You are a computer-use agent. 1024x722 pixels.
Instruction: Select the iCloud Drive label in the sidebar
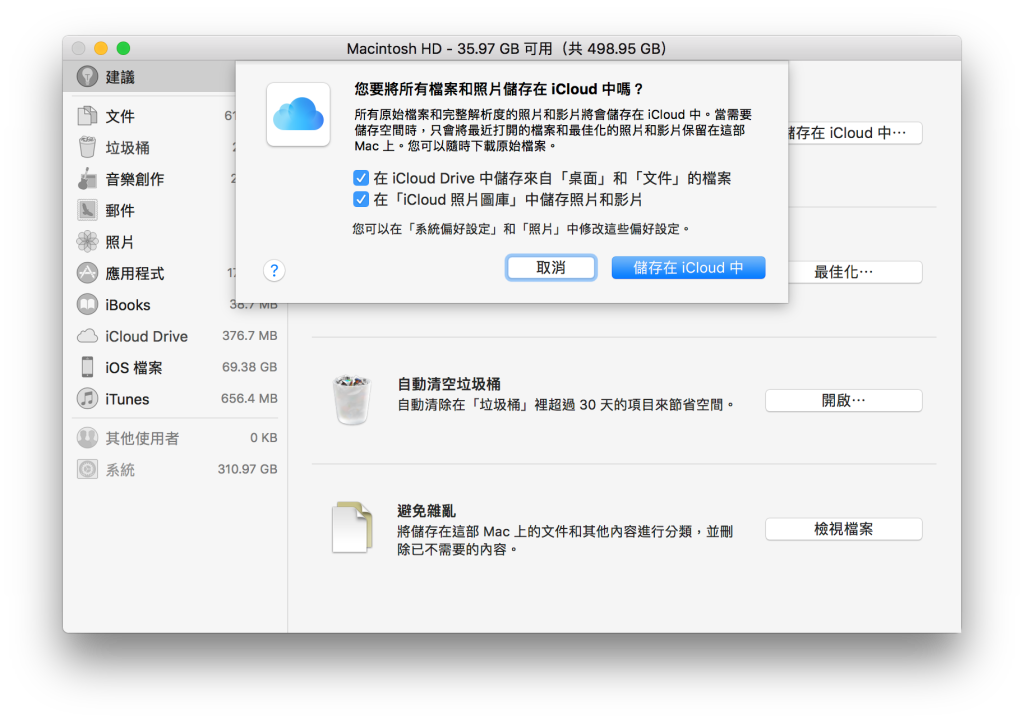click(x=146, y=336)
